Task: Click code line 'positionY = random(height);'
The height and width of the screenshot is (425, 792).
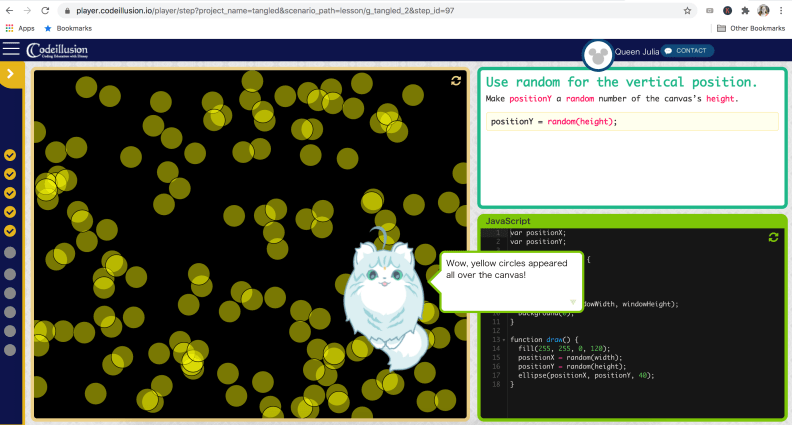Action: click(x=572, y=366)
